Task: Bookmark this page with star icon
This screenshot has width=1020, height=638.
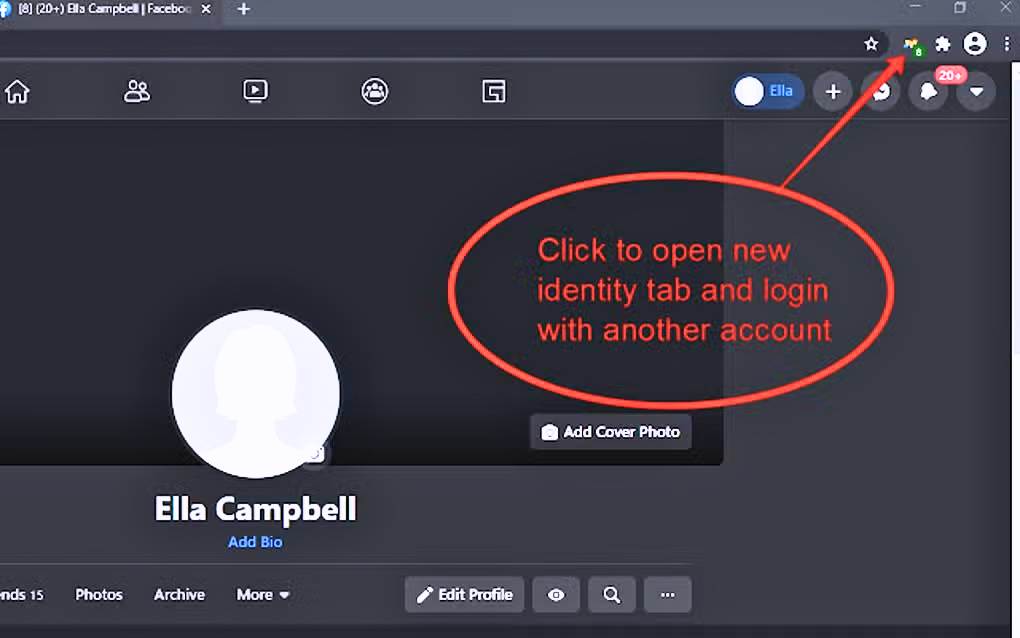Action: click(871, 44)
